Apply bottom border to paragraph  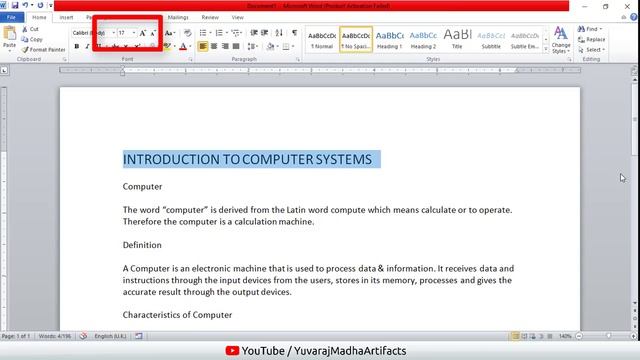click(286, 47)
